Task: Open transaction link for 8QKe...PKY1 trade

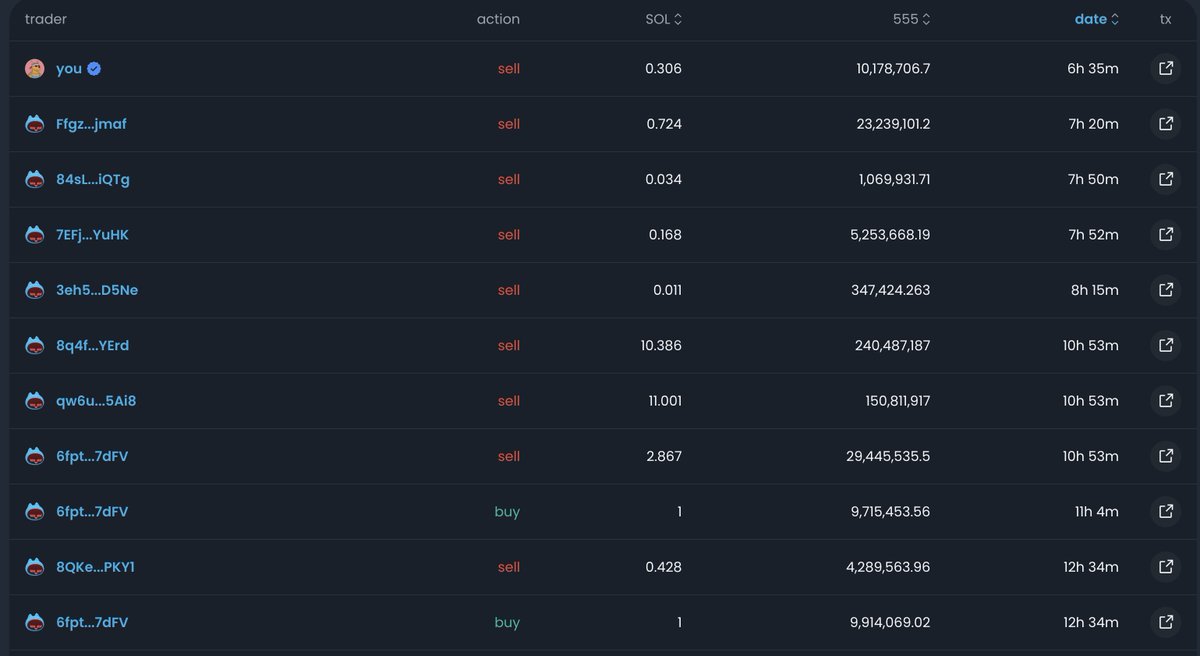Action: pyautogui.click(x=1165, y=567)
